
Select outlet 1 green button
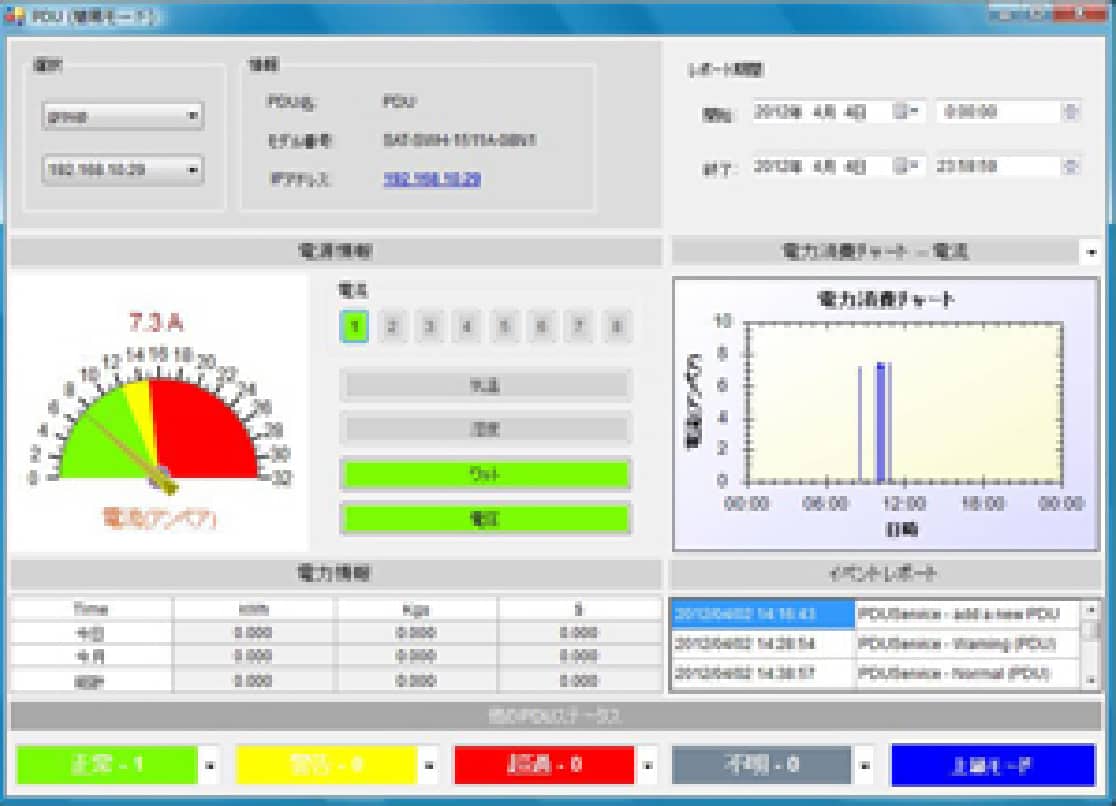(354, 327)
